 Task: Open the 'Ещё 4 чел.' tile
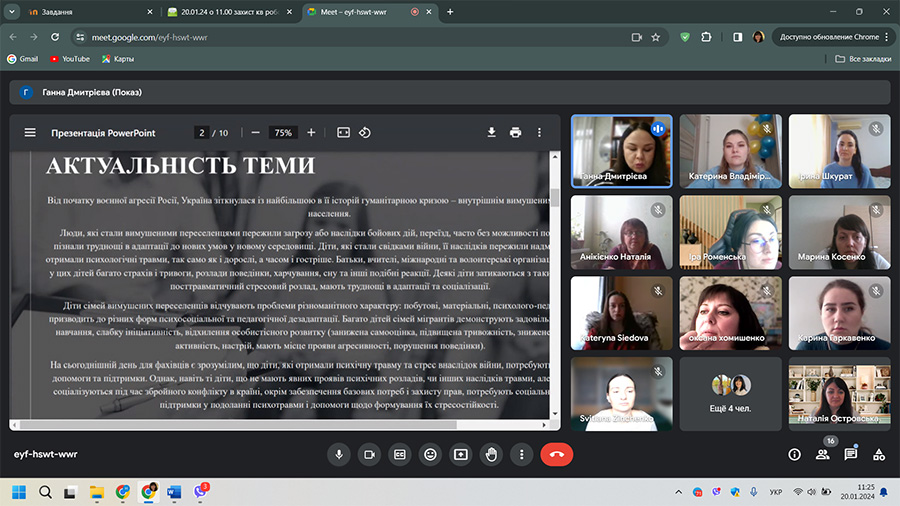pos(731,394)
